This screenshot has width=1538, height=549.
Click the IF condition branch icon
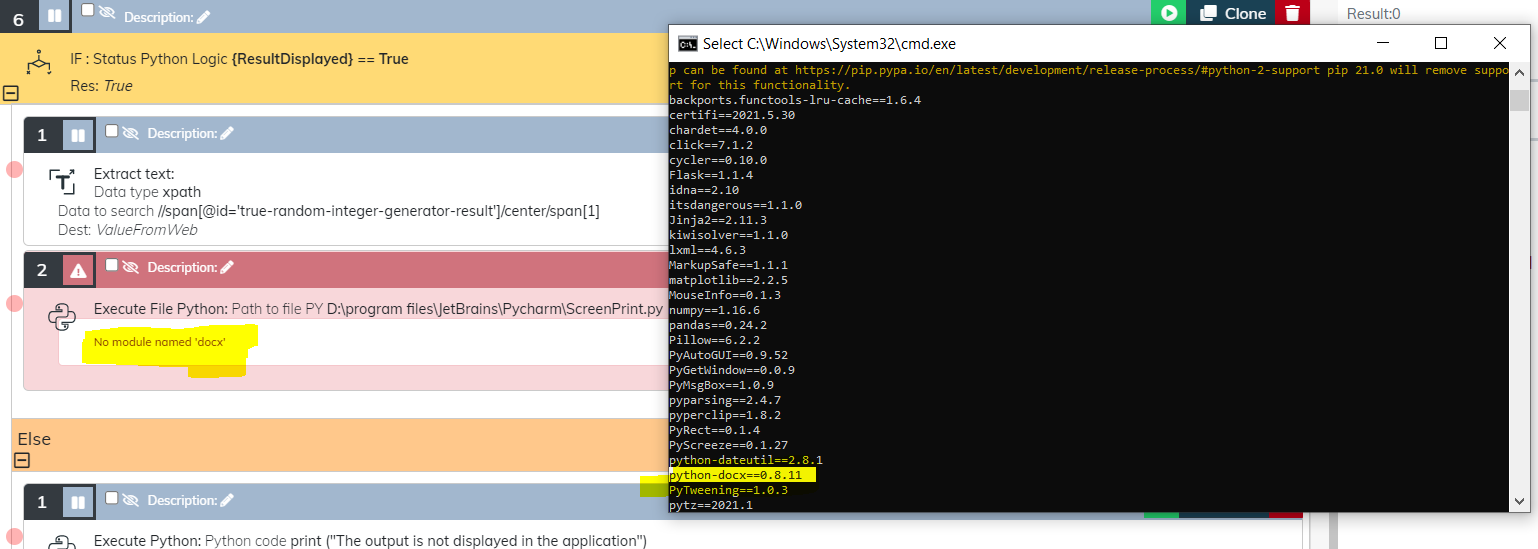click(39, 64)
